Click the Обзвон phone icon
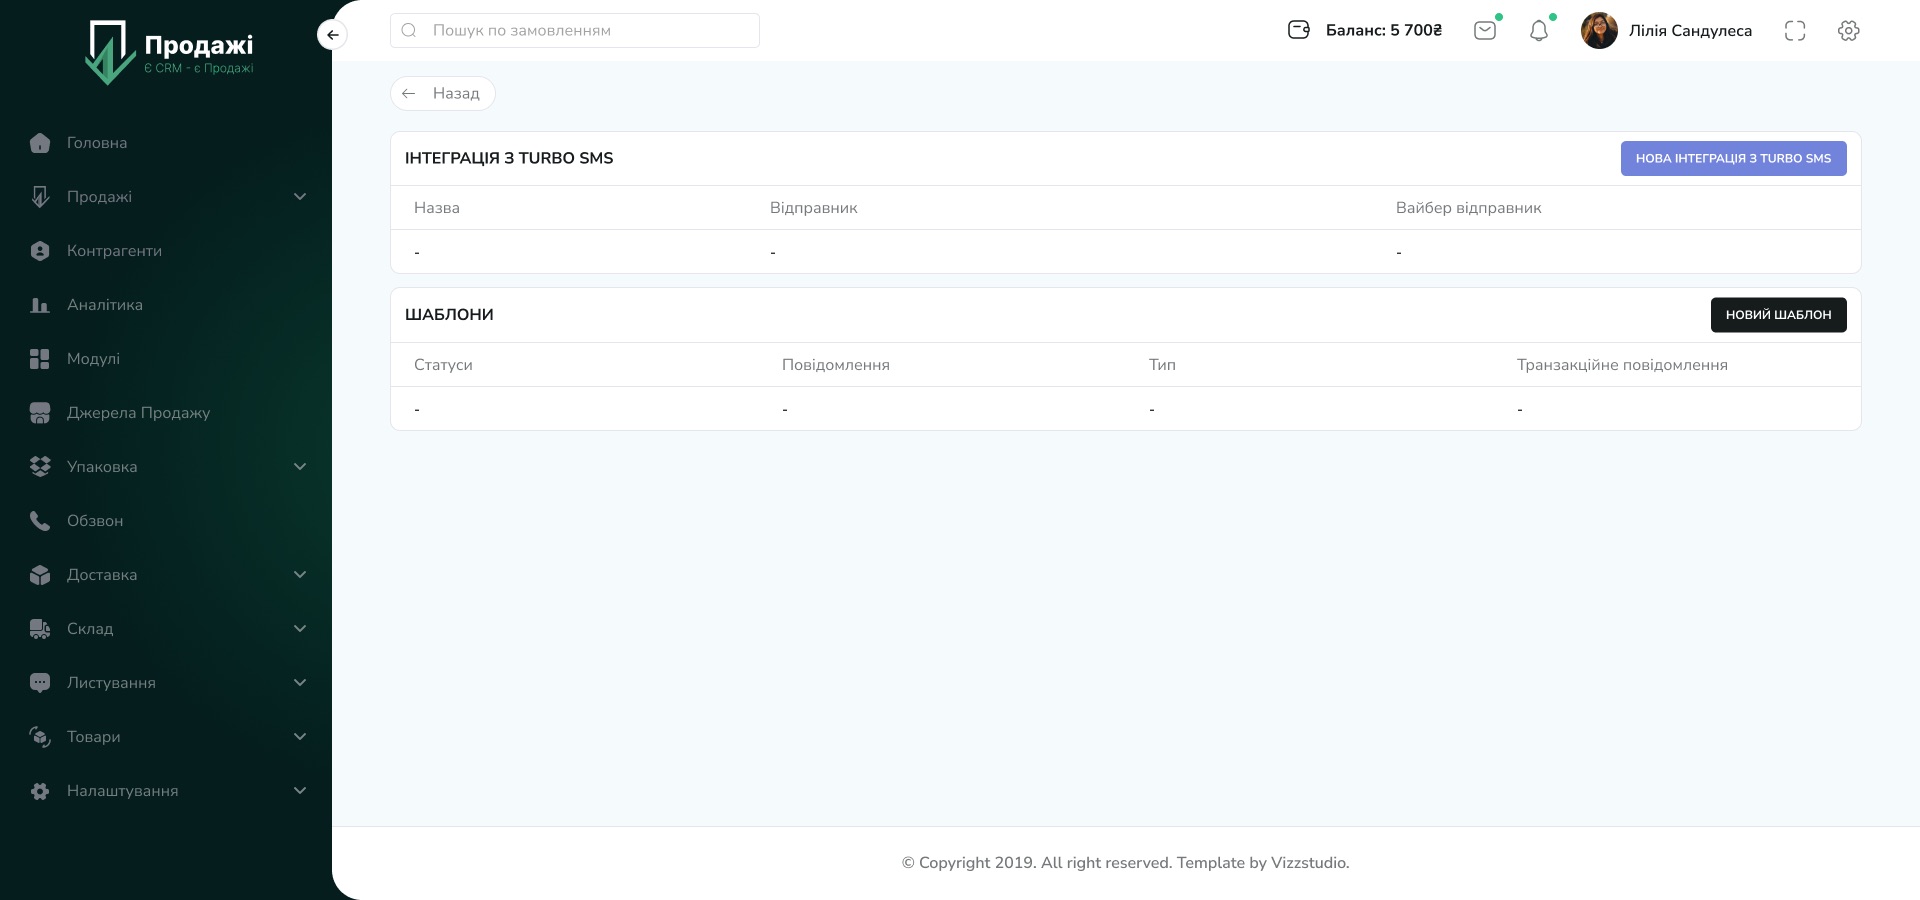The width and height of the screenshot is (1920, 900). coord(40,521)
